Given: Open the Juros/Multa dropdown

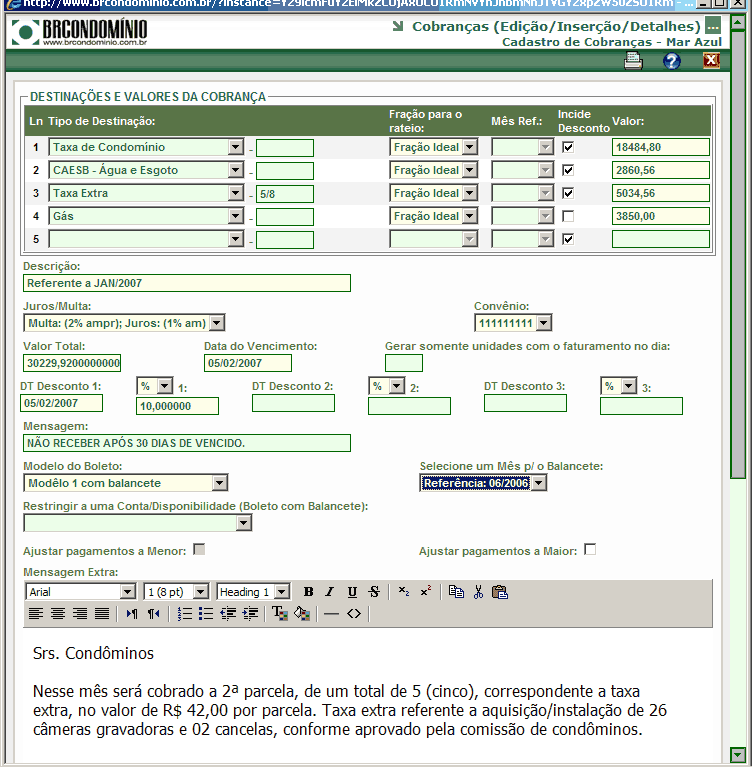Looking at the screenshot, I should tap(217, 323).
